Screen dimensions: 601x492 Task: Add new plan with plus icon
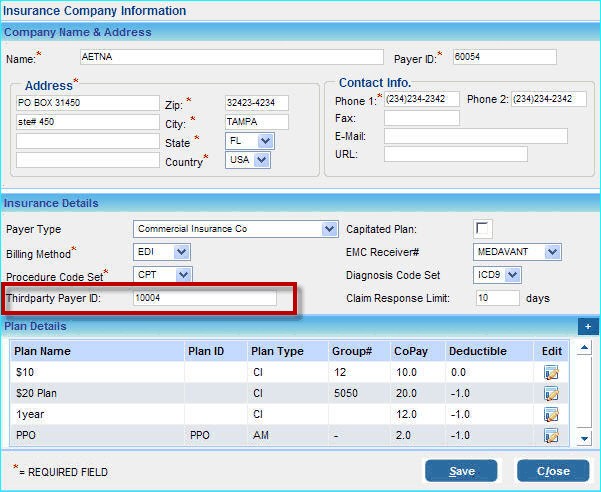pyautogui.click(x=588, y=326)
